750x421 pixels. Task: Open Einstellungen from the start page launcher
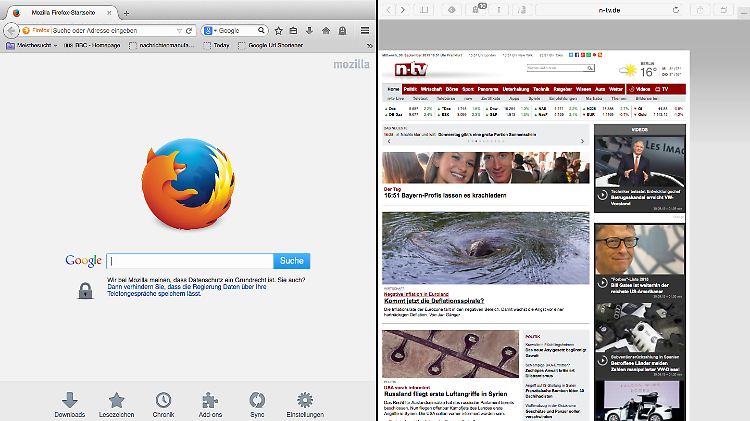[x=305, y=405]
